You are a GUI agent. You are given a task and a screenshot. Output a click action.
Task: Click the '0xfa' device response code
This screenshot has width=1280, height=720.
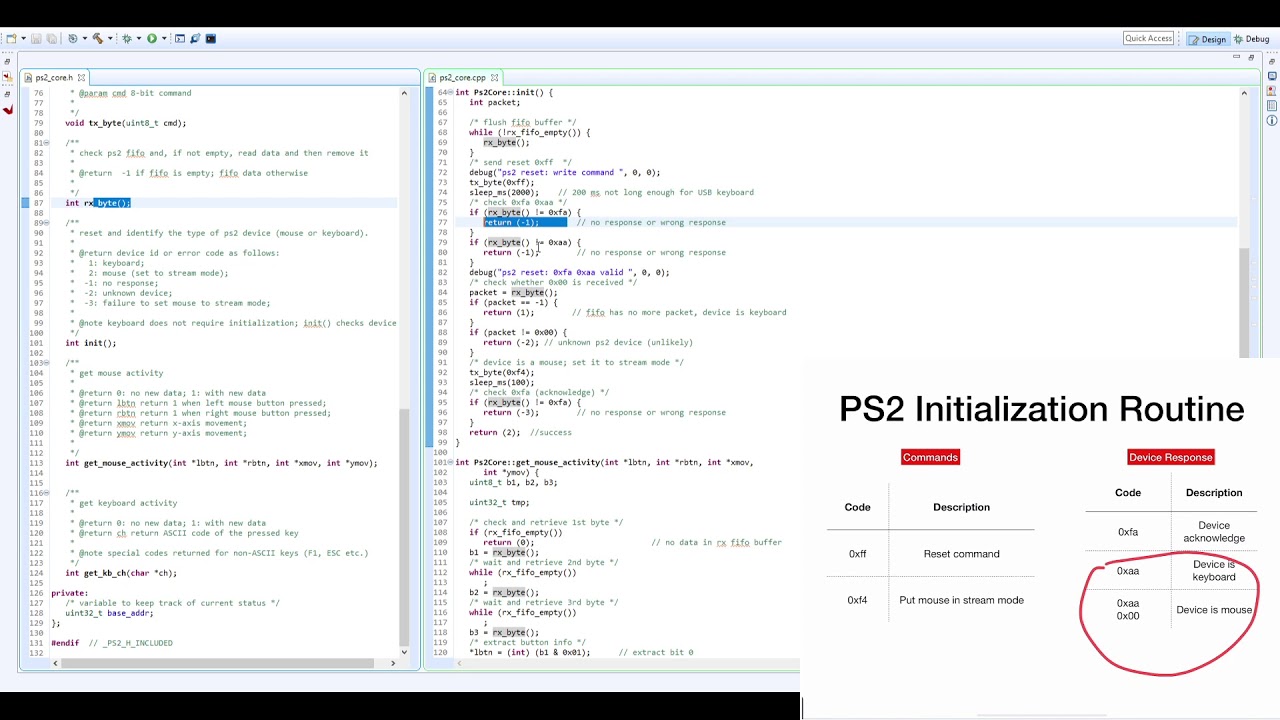[1127, 532]
